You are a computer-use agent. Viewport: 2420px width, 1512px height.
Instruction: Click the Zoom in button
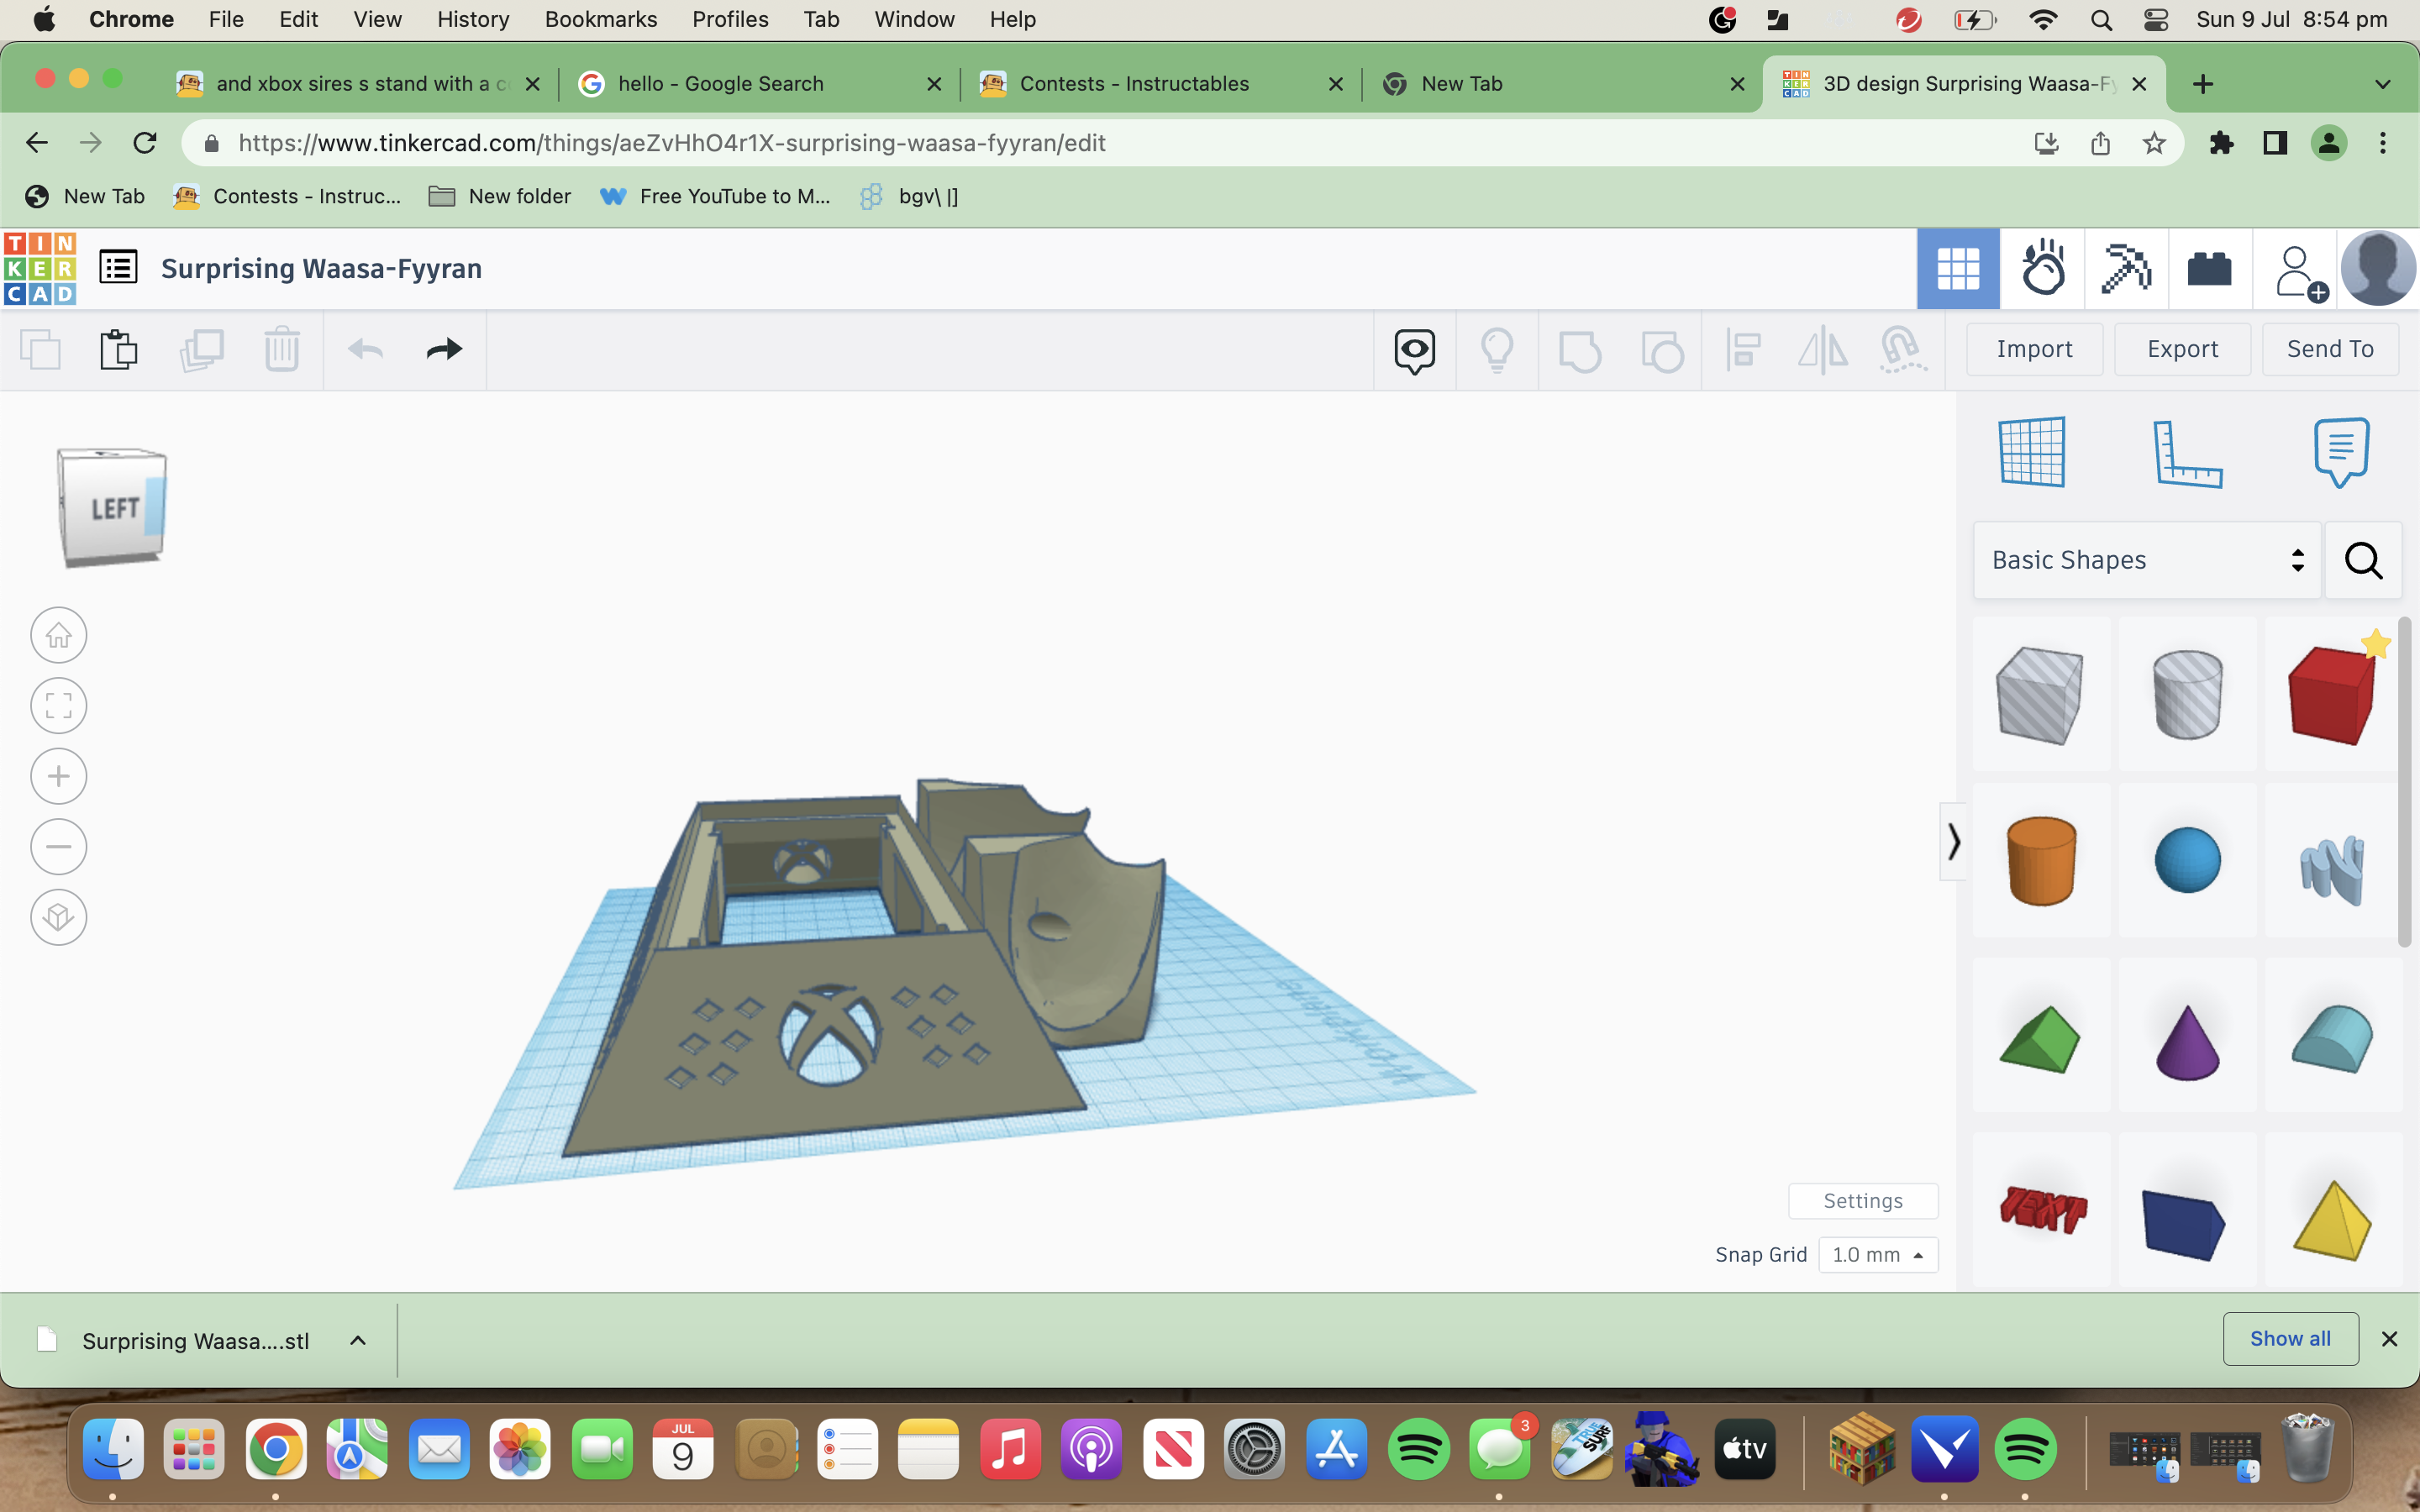[59, 776]
